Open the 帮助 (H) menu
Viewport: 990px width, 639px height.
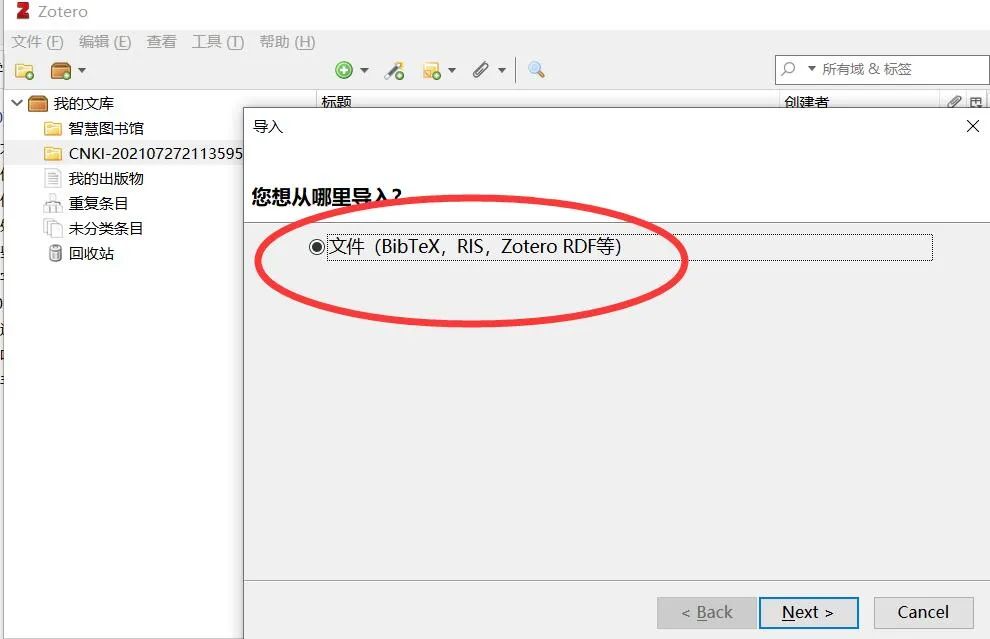click(287, 42)
